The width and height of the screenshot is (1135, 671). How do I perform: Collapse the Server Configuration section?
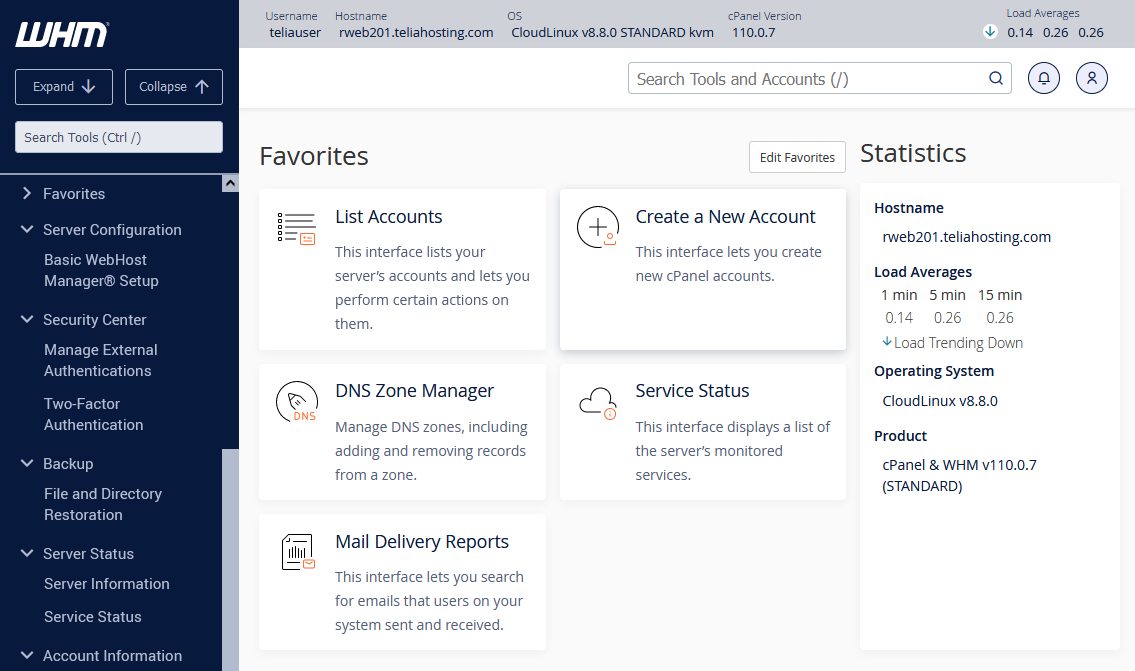[x=27, y=229]
